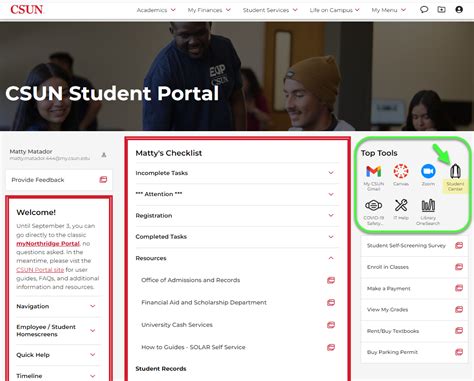Click the Matty Matador name

point(31,152)
